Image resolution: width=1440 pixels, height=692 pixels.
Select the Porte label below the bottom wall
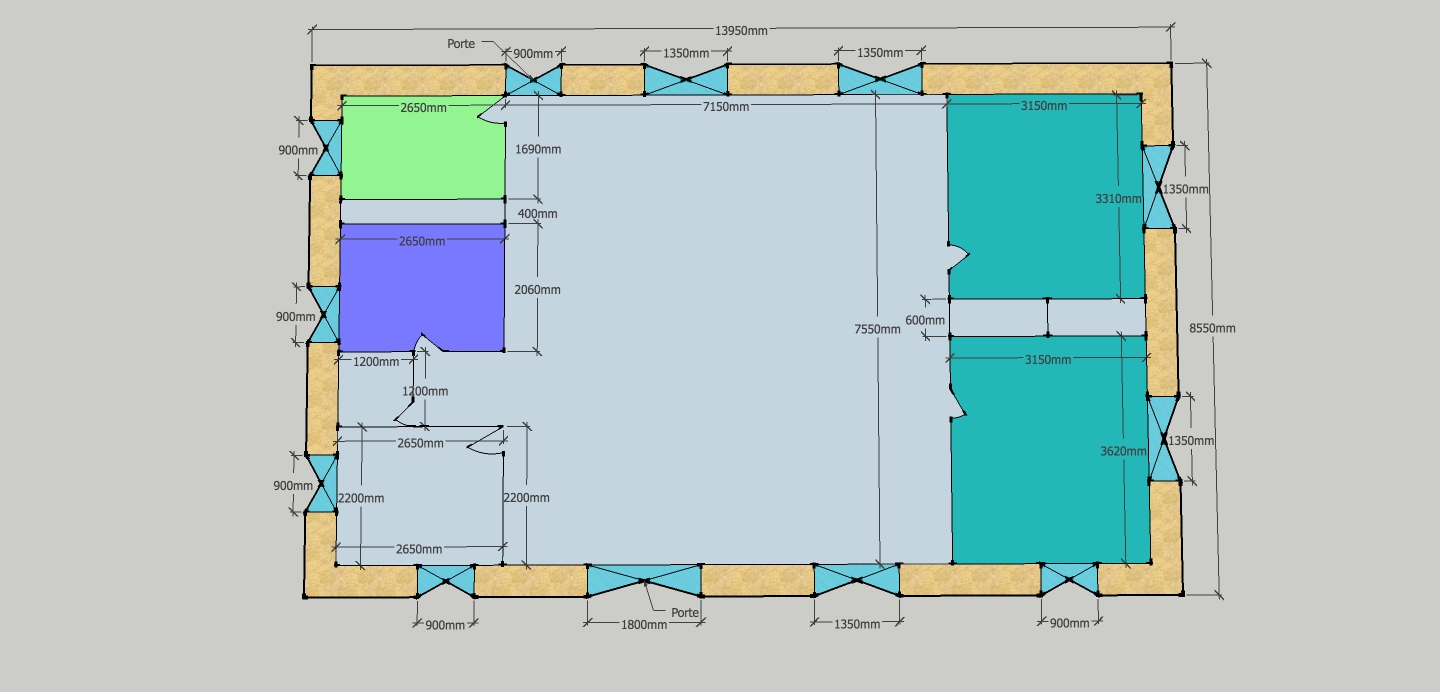[685, 612]
